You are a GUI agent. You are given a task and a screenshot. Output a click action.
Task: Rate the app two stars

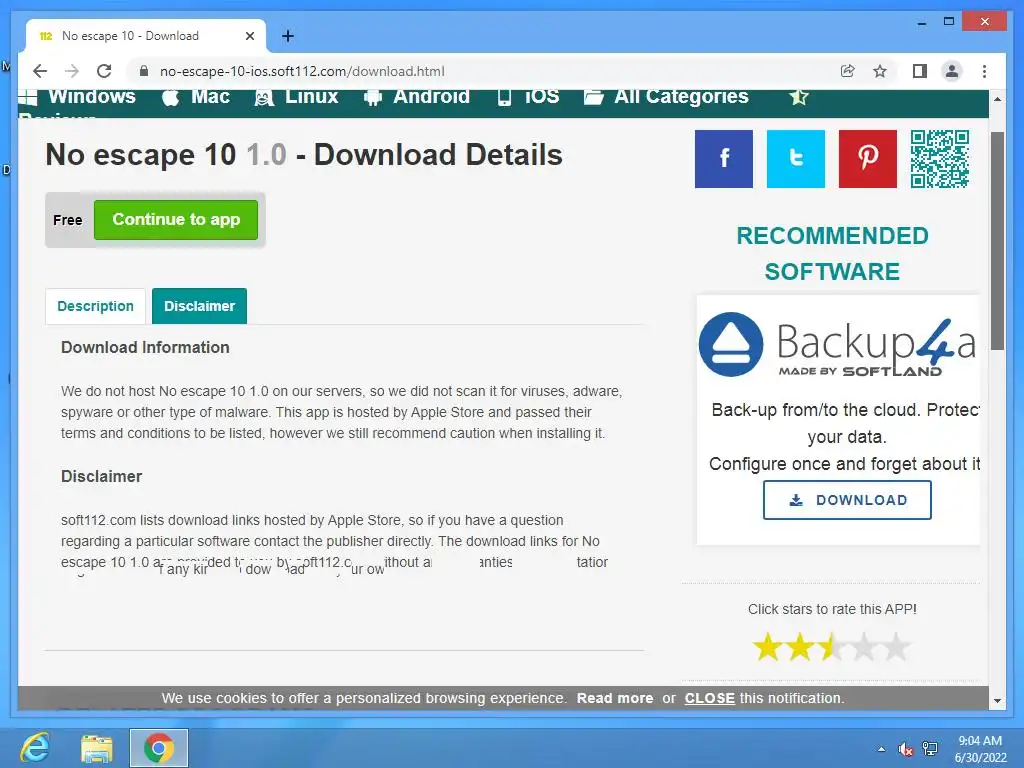click(x=800, y=647)
